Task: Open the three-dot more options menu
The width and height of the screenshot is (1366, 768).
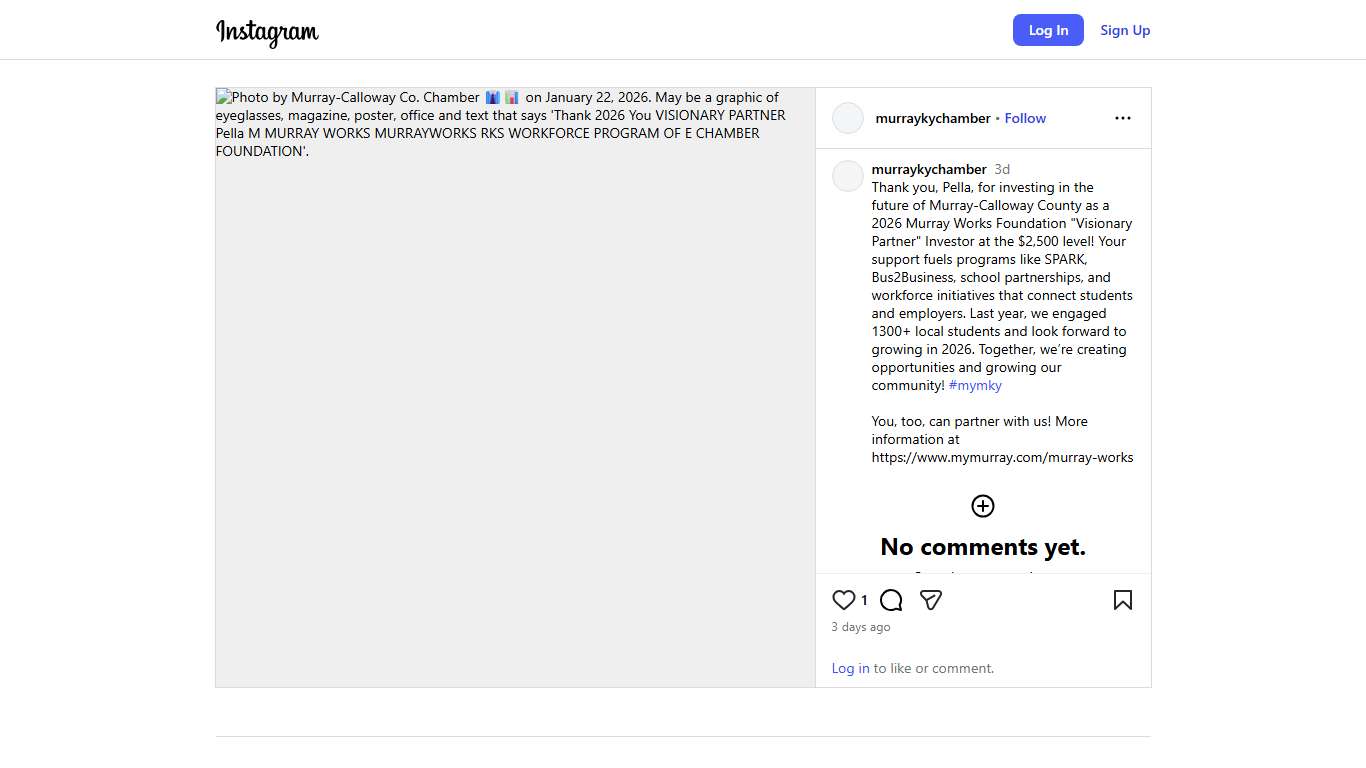Action: (1123, 118)
